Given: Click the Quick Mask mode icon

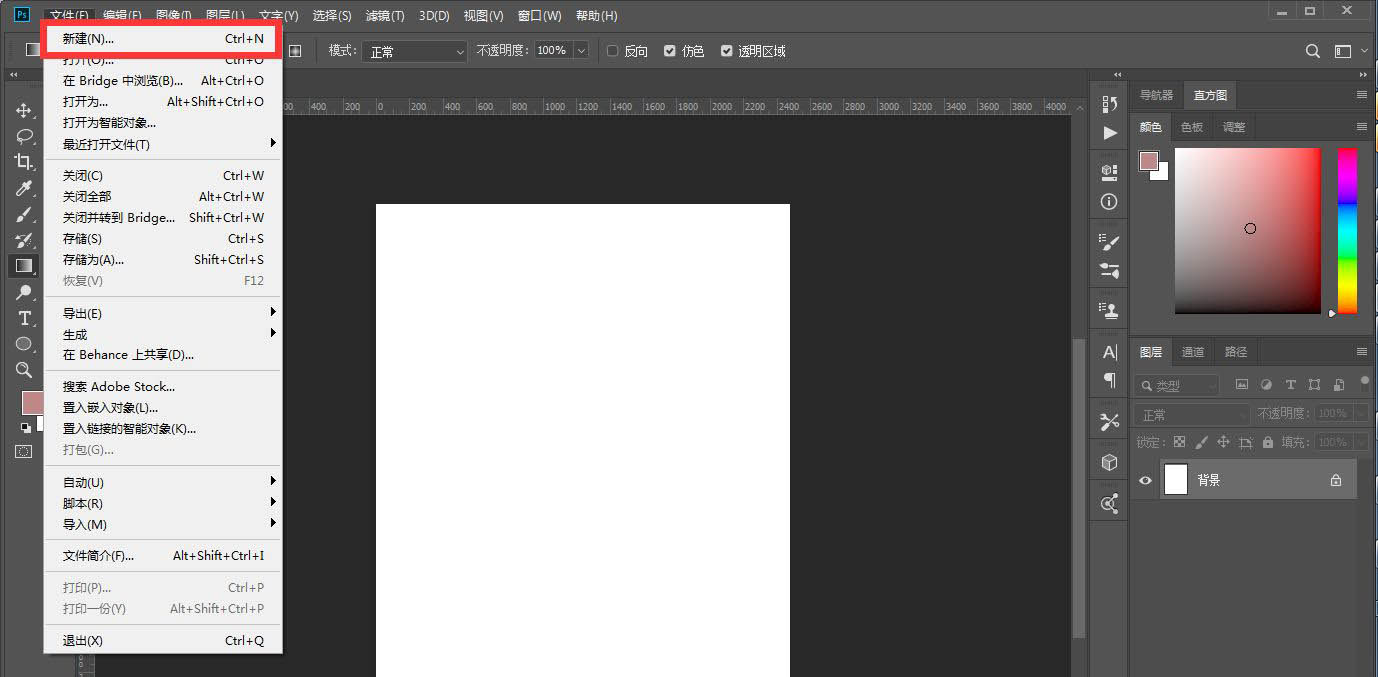Looking at the screenshot, I should 24,451.
